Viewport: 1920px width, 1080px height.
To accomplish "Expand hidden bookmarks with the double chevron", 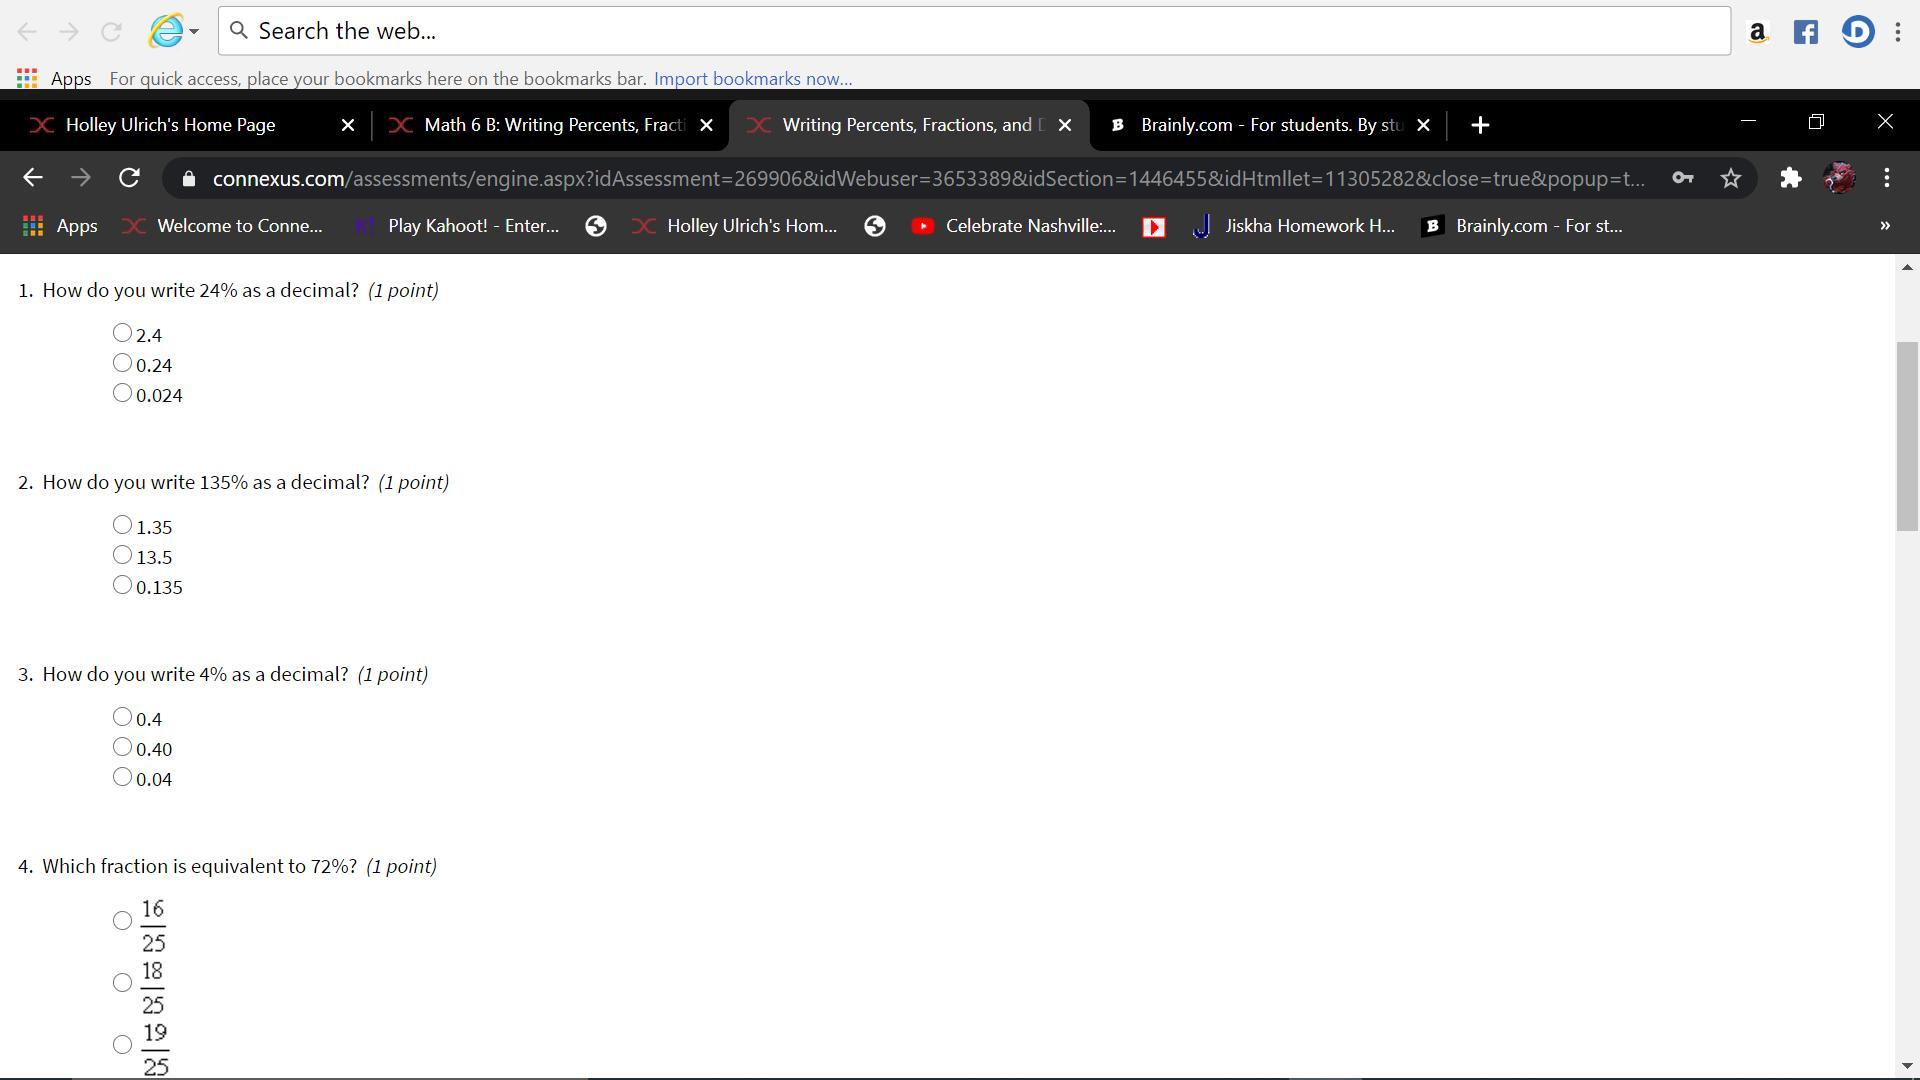I will click(x=1884, y=226).
